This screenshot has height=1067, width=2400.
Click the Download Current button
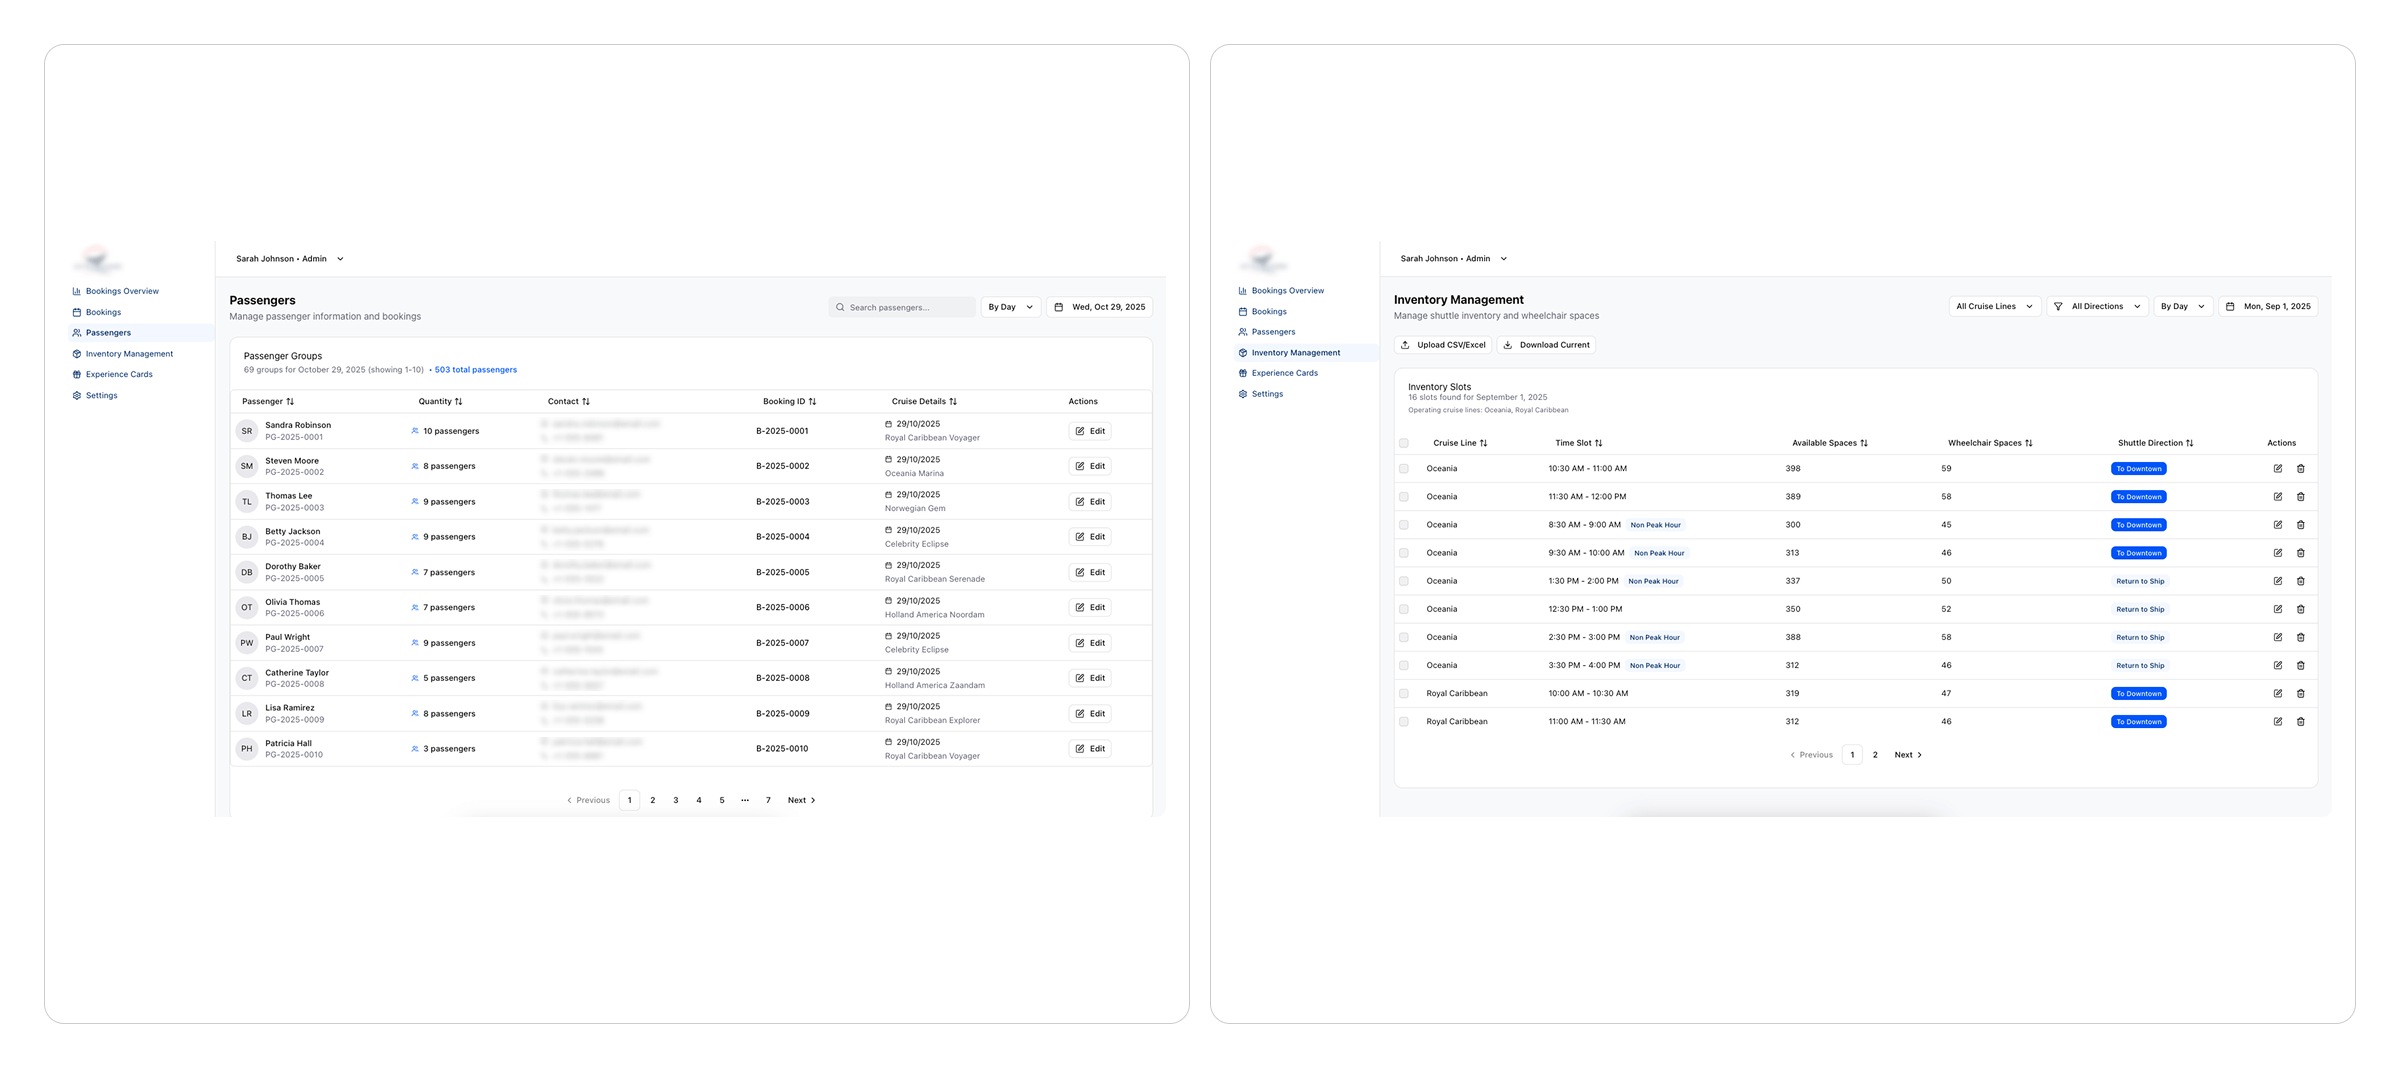coord(1546,345)
